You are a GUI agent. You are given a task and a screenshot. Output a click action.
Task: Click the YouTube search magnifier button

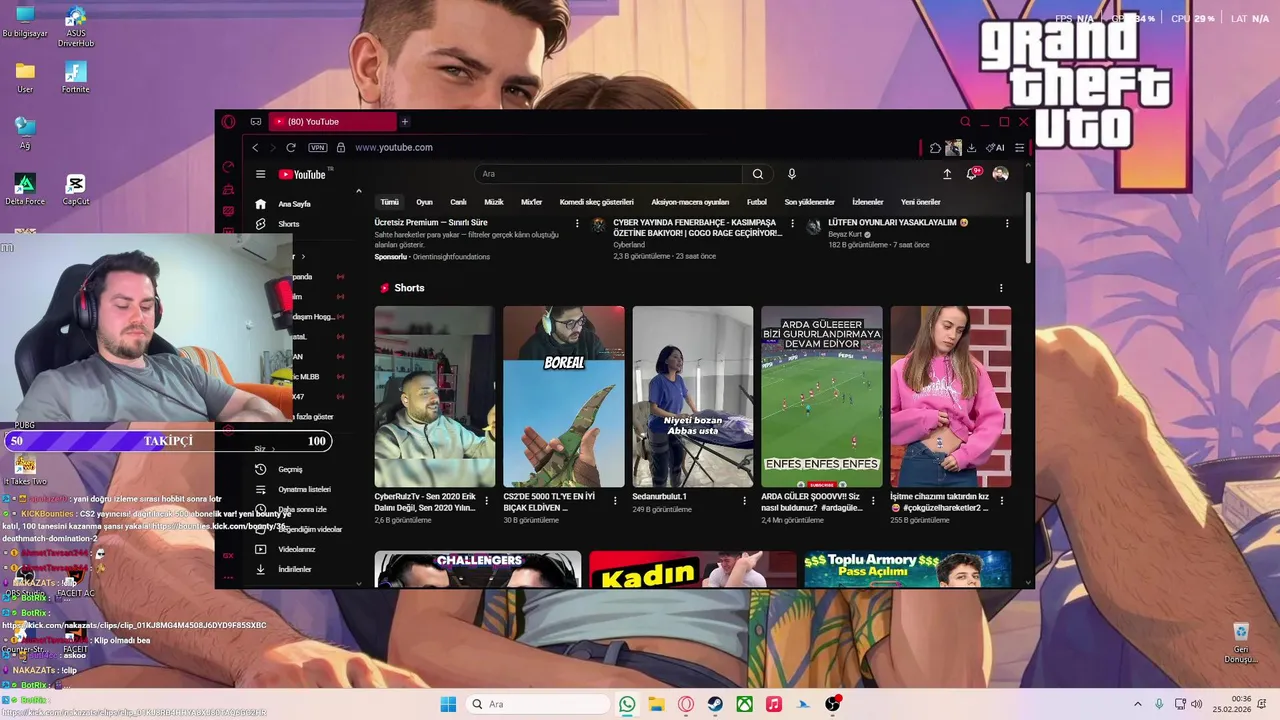[x=758, y=174]
